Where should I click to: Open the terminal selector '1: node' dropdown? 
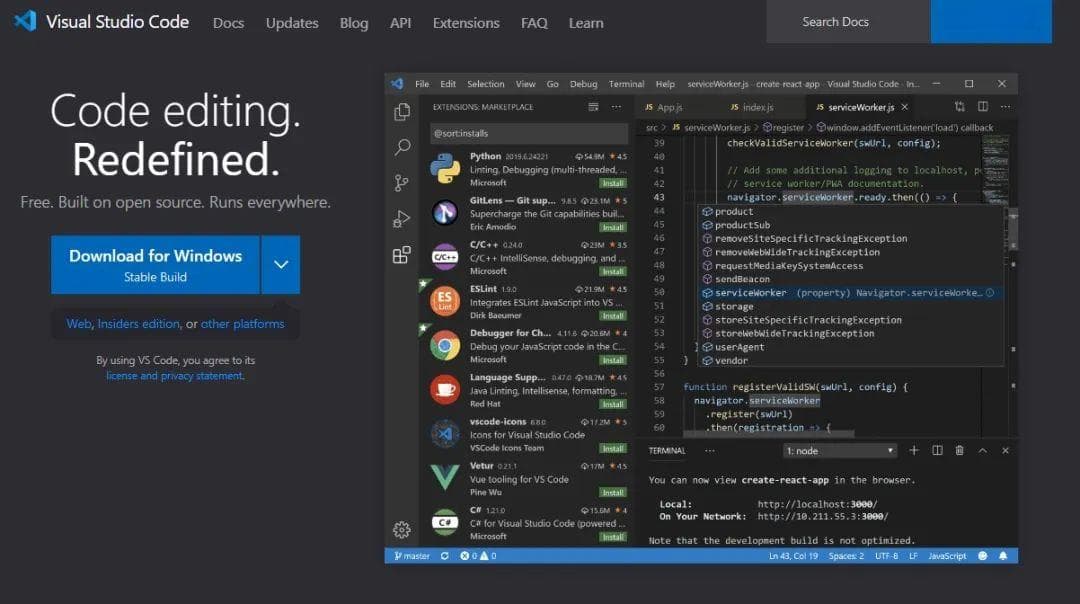pos(840,450)
